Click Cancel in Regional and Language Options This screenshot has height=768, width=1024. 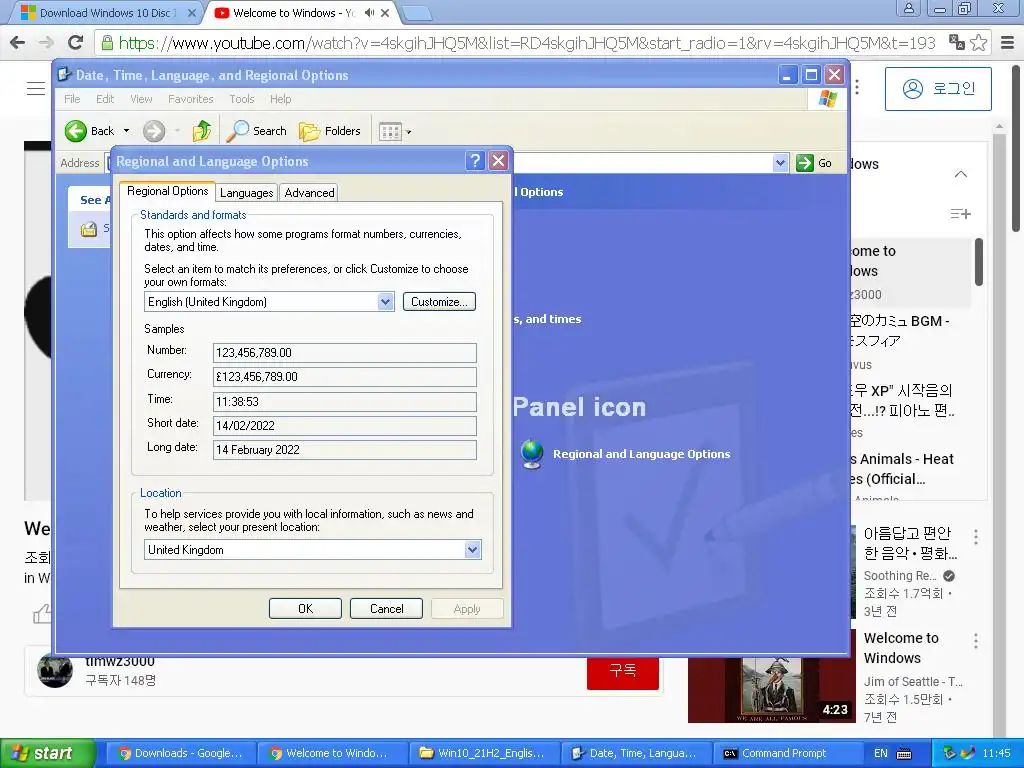[x=387, y=609]
